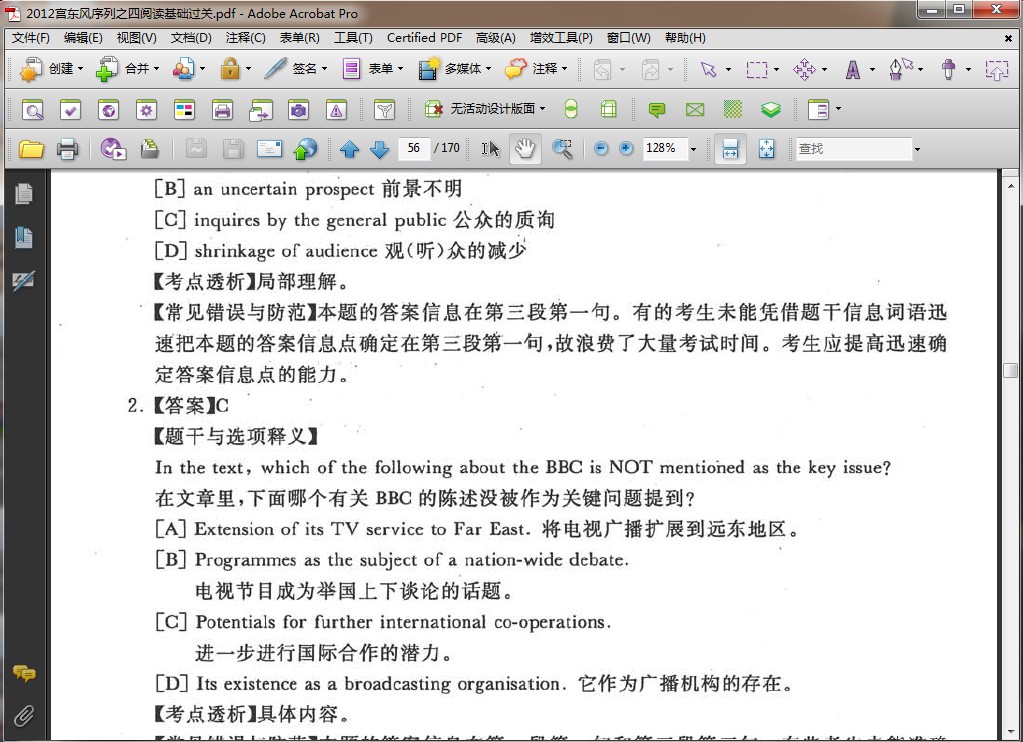Click the scrollbar up arrow button
The image size is (1023, 742).
tap(1010, 186)
